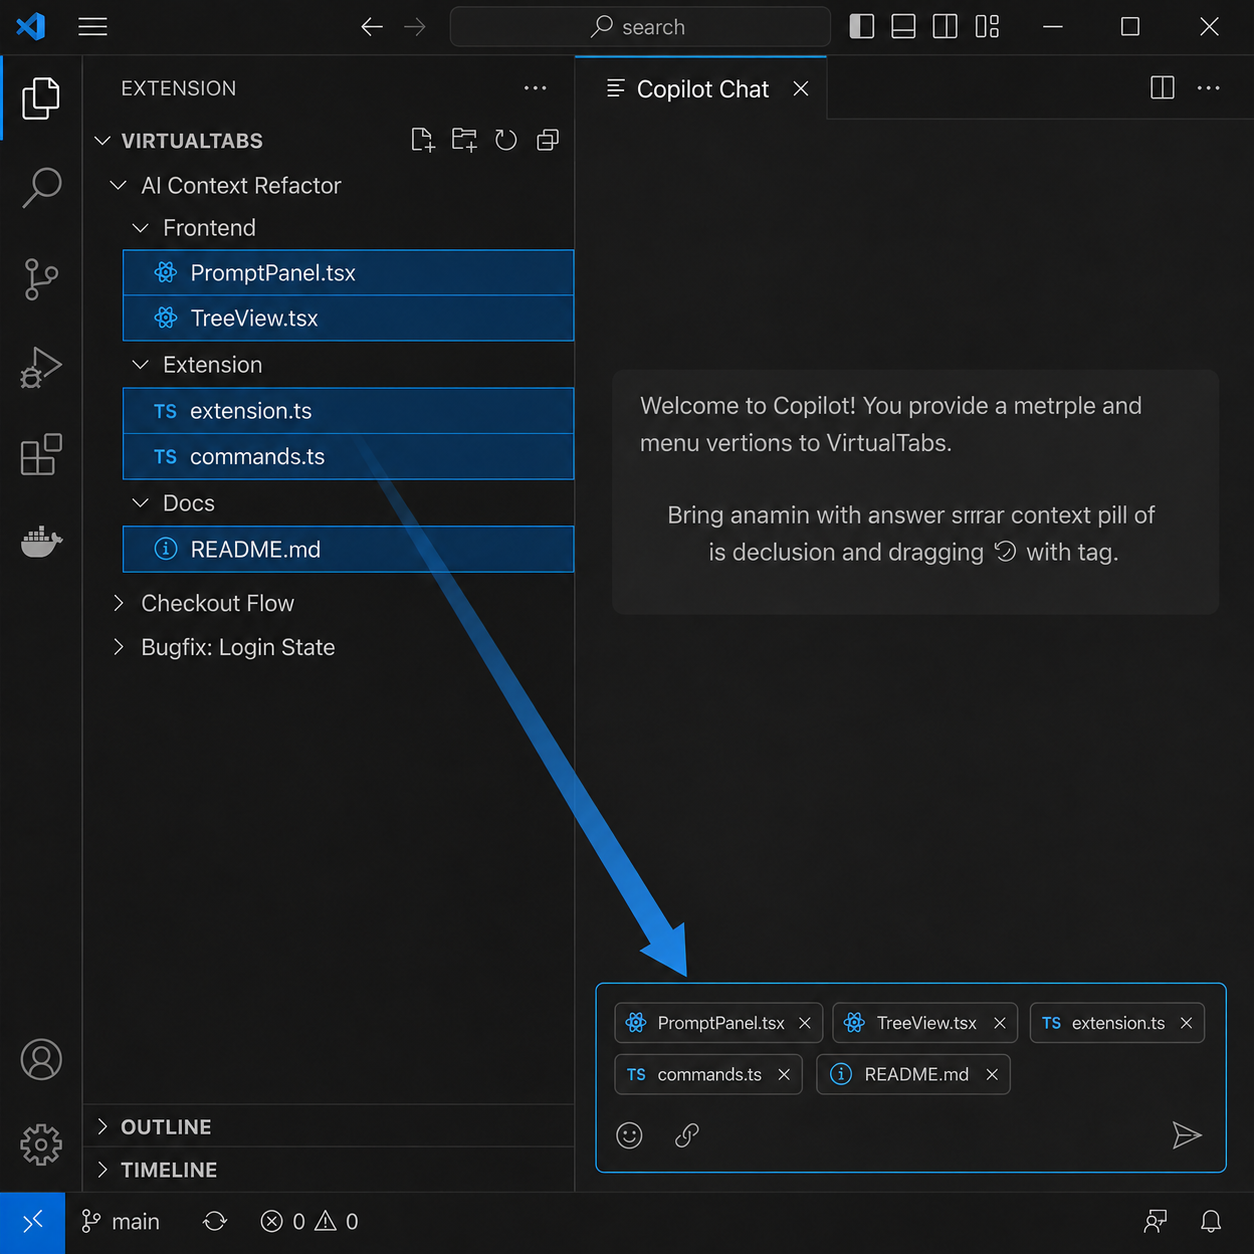Remove the commands.ts context pill
The image size is (1254, 1254).
click(784, 1074)
